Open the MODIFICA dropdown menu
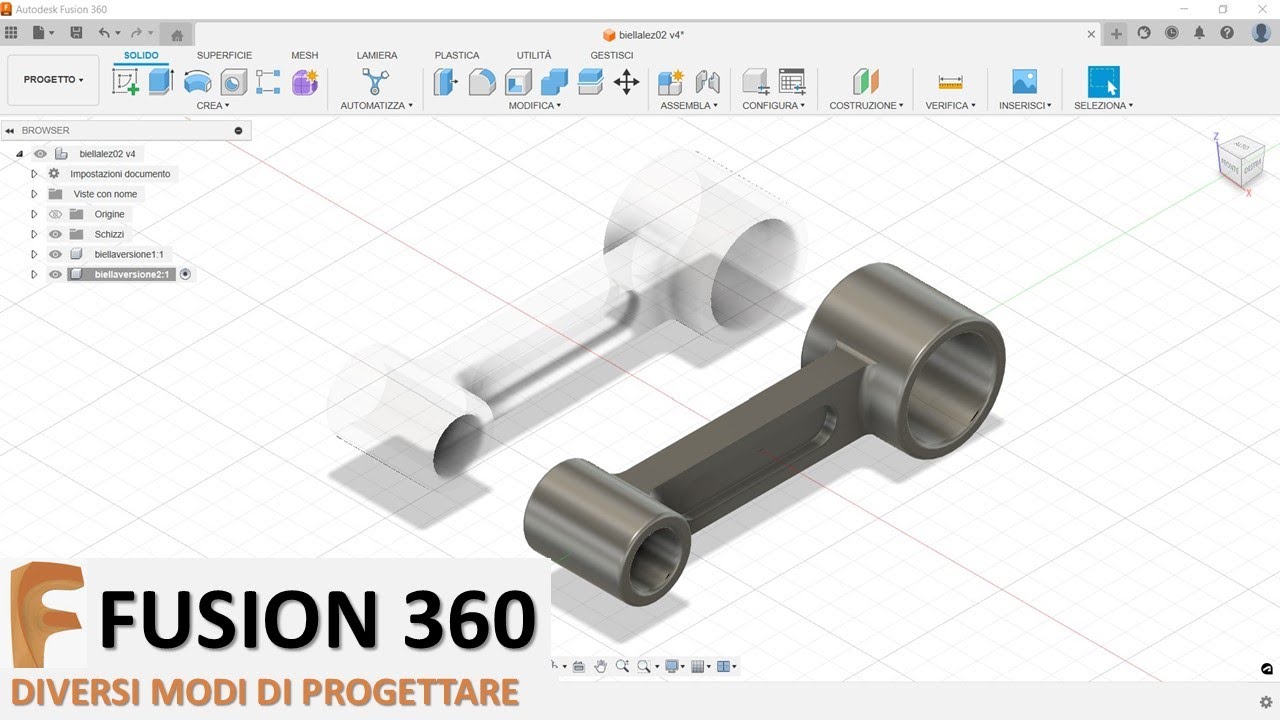Screen dimensions: 1280x720 535,105
